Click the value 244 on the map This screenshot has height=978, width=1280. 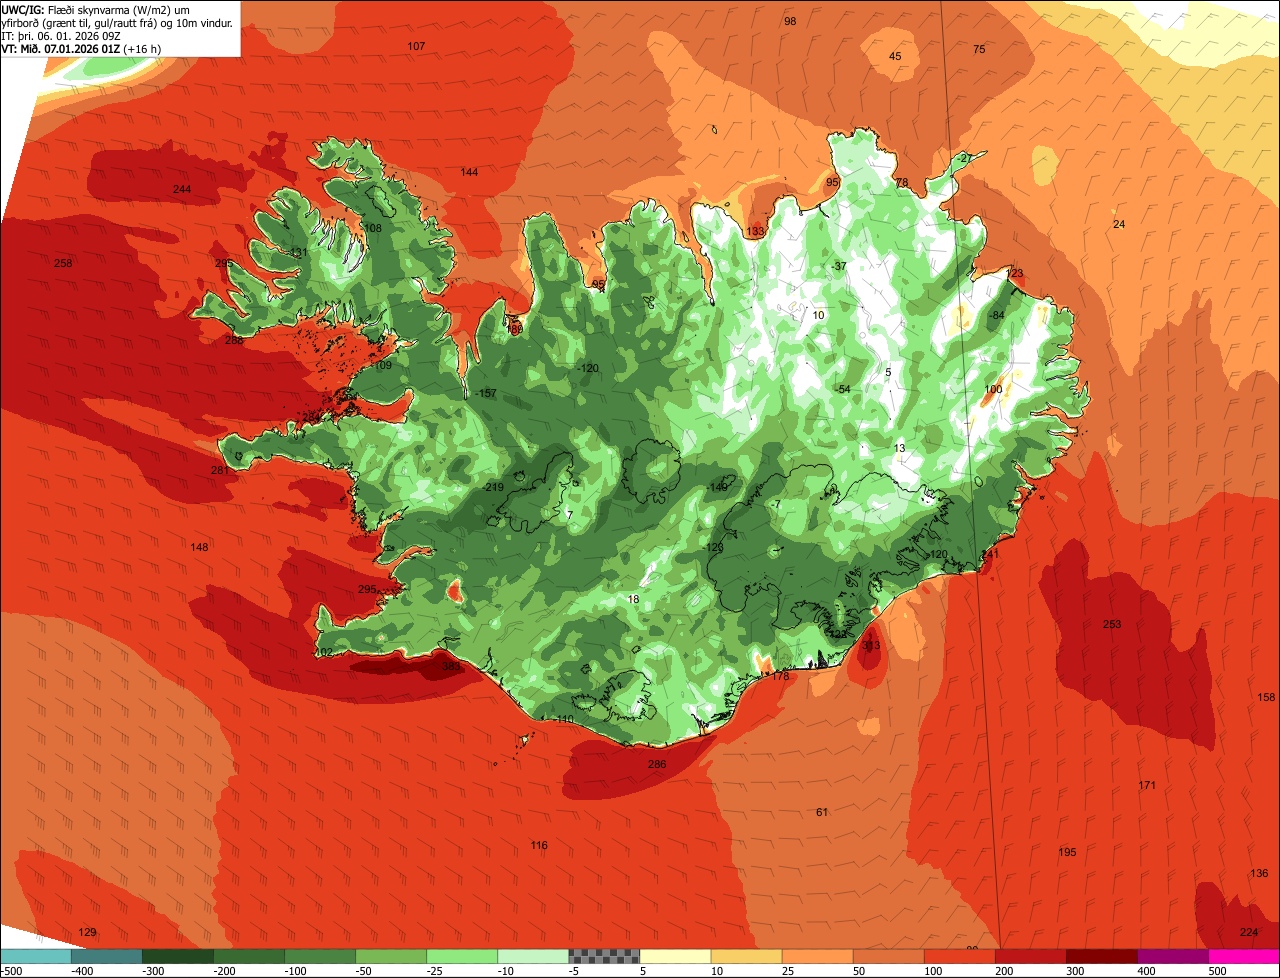pyautogui.click(x=181, y=190)
